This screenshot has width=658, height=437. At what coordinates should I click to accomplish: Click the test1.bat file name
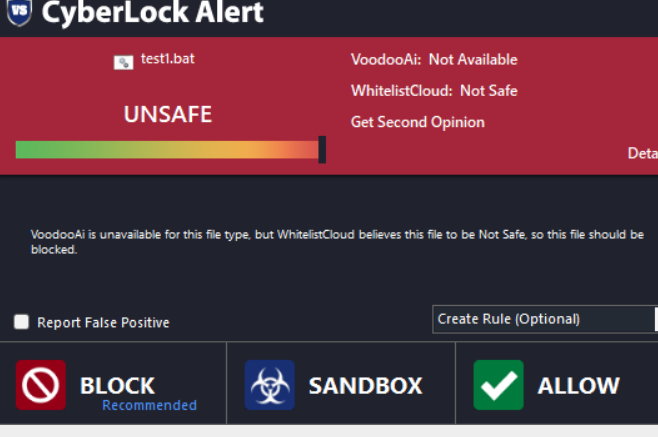click(x=167, y=59)
